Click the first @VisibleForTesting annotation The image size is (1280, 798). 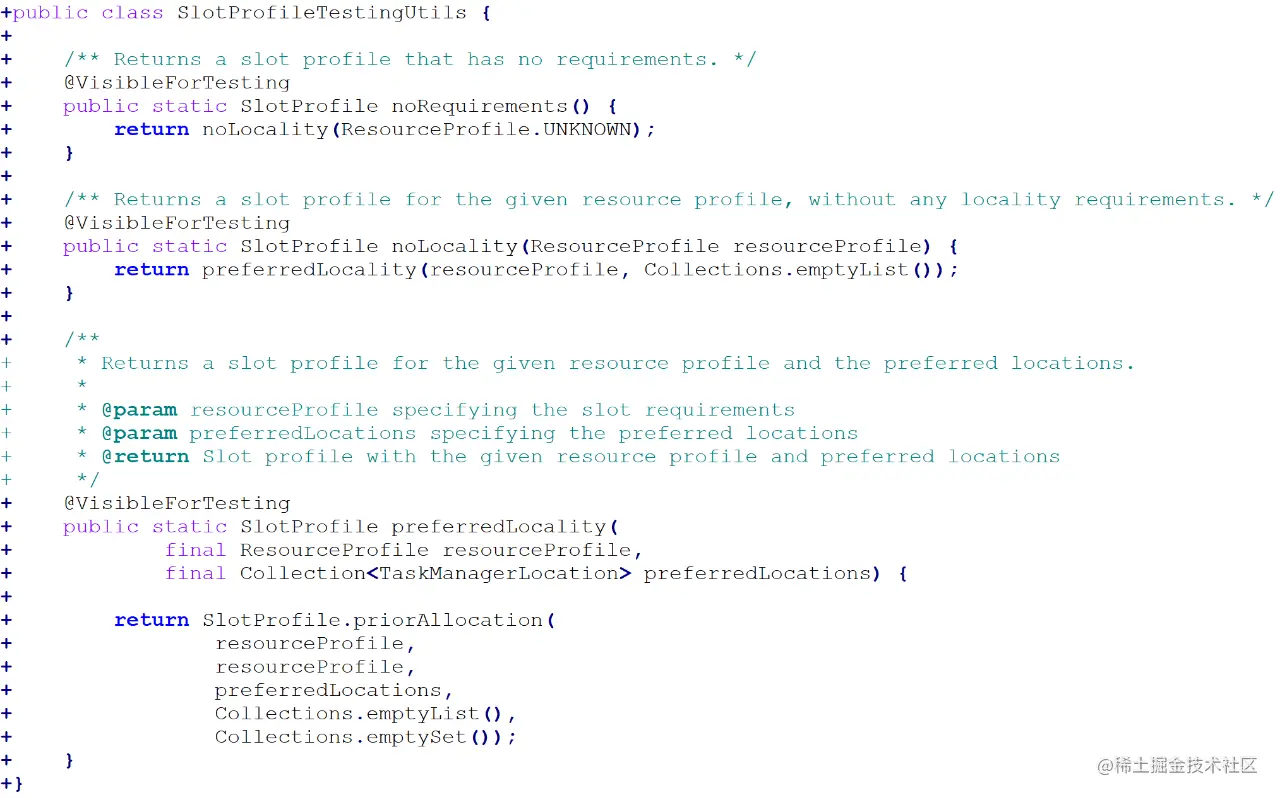point(177,83)
